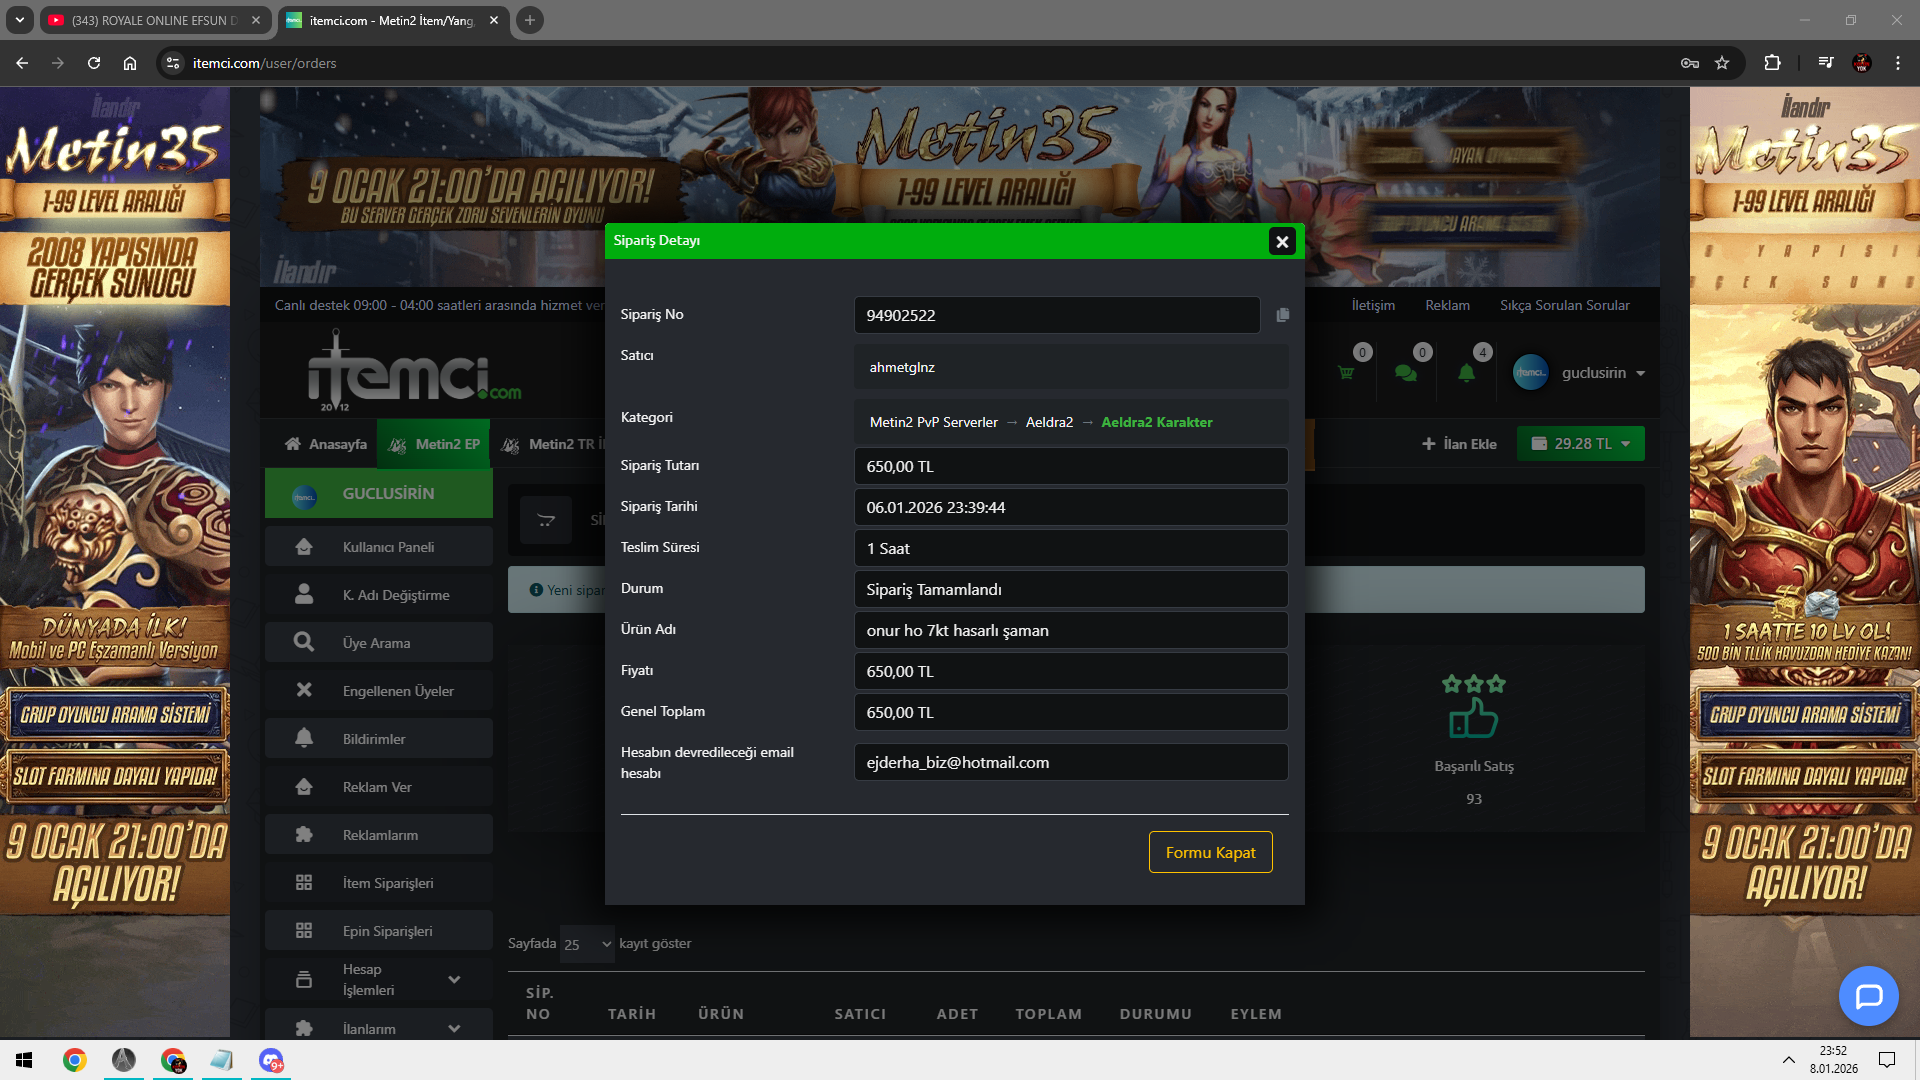Click the Sipariş No input field
The image size is (1920, 1080).
1057,315
